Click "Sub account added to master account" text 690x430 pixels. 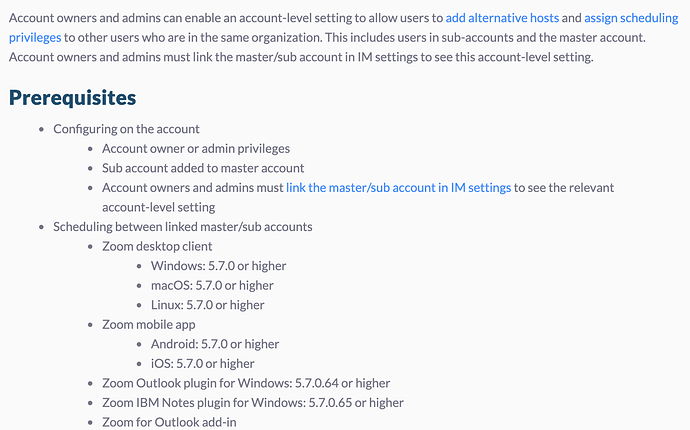click(x=203, y=168)
